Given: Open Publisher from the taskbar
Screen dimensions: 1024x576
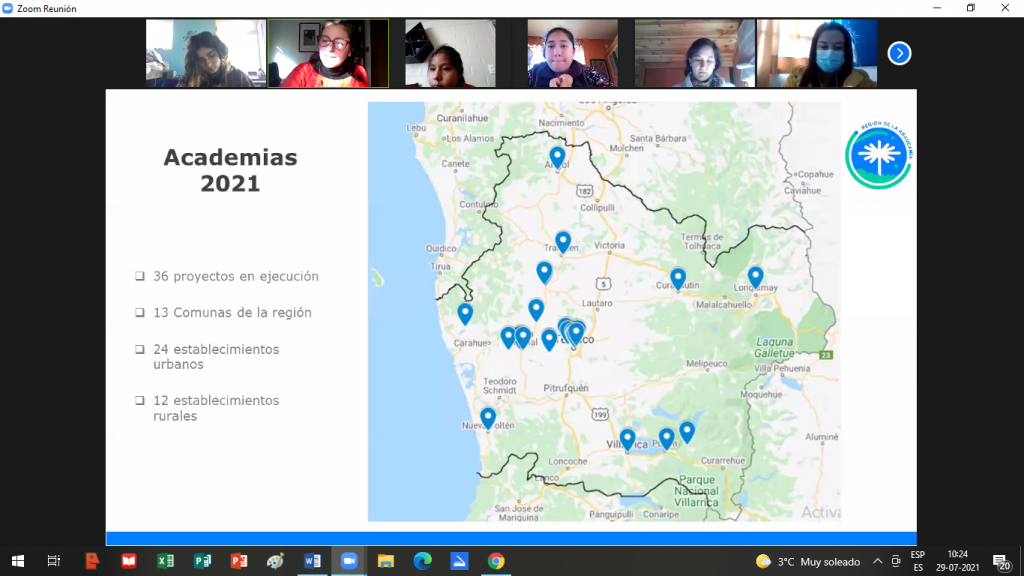Looking at the screenshot, I should 202,561.
